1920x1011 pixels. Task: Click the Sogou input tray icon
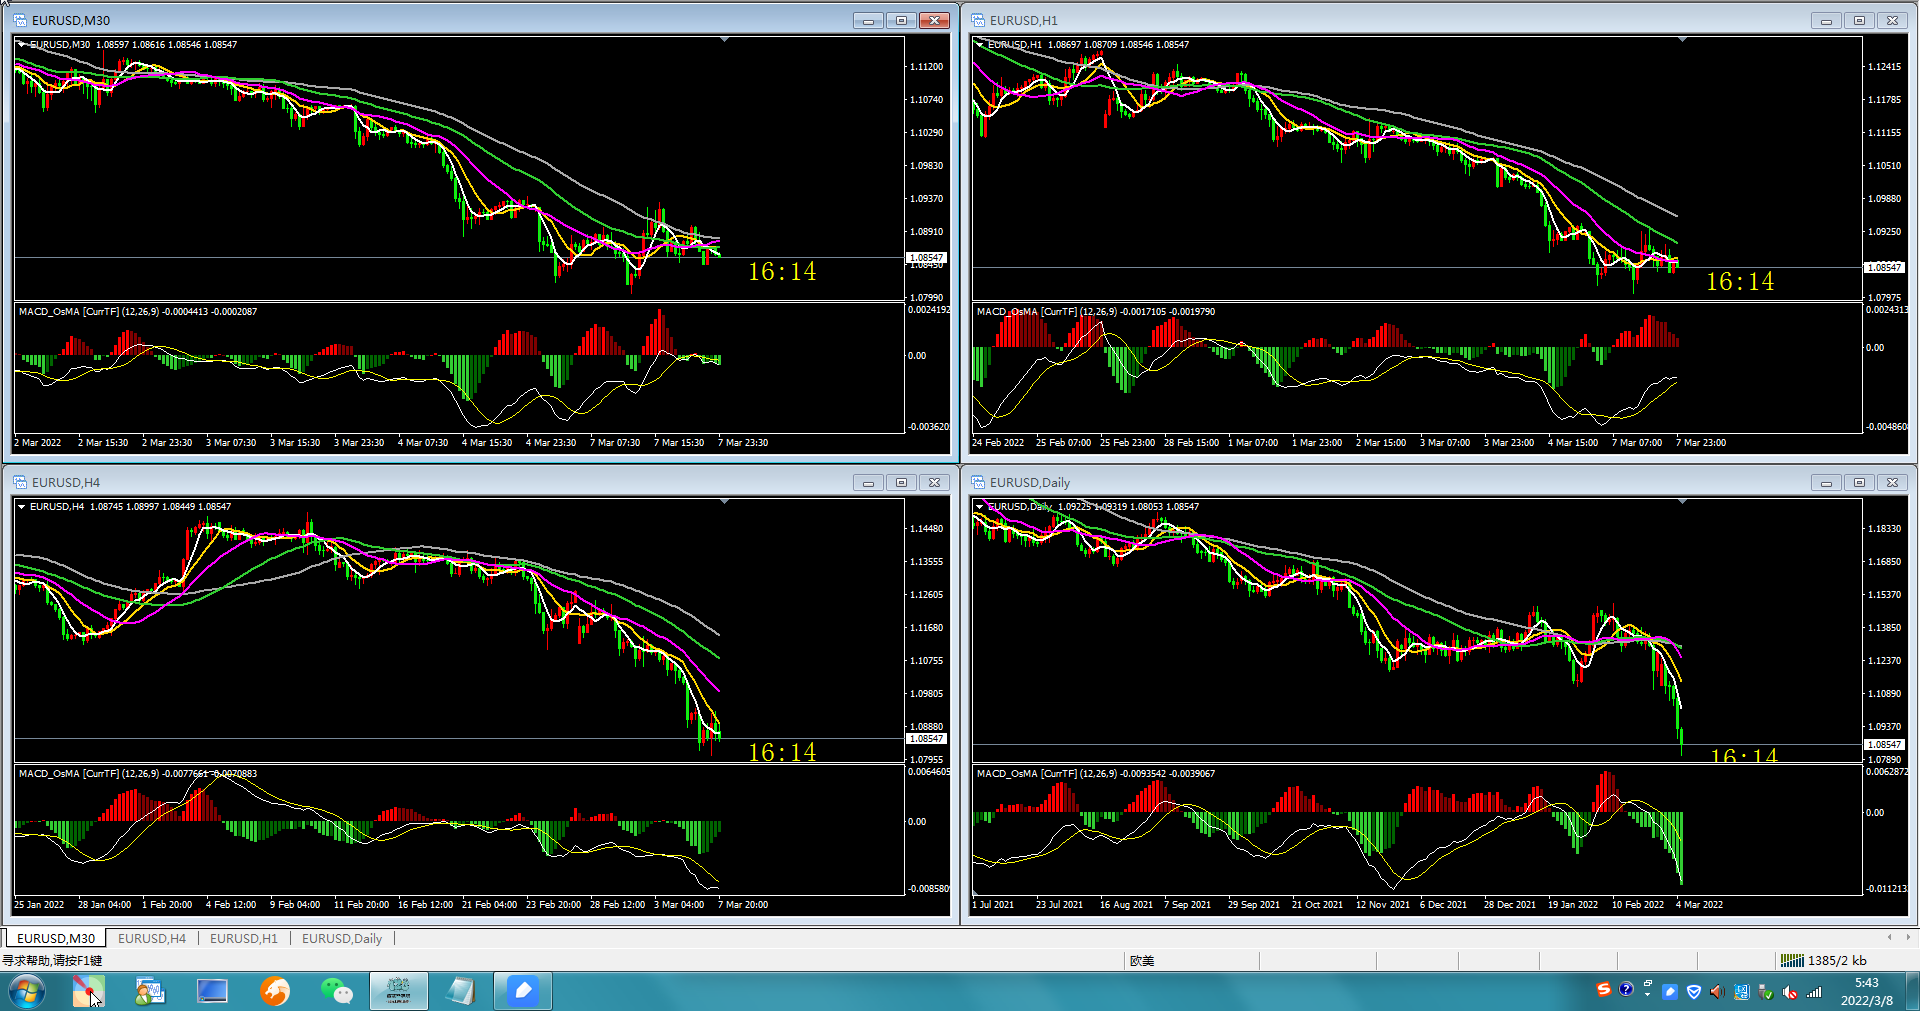coord(1604,989)
